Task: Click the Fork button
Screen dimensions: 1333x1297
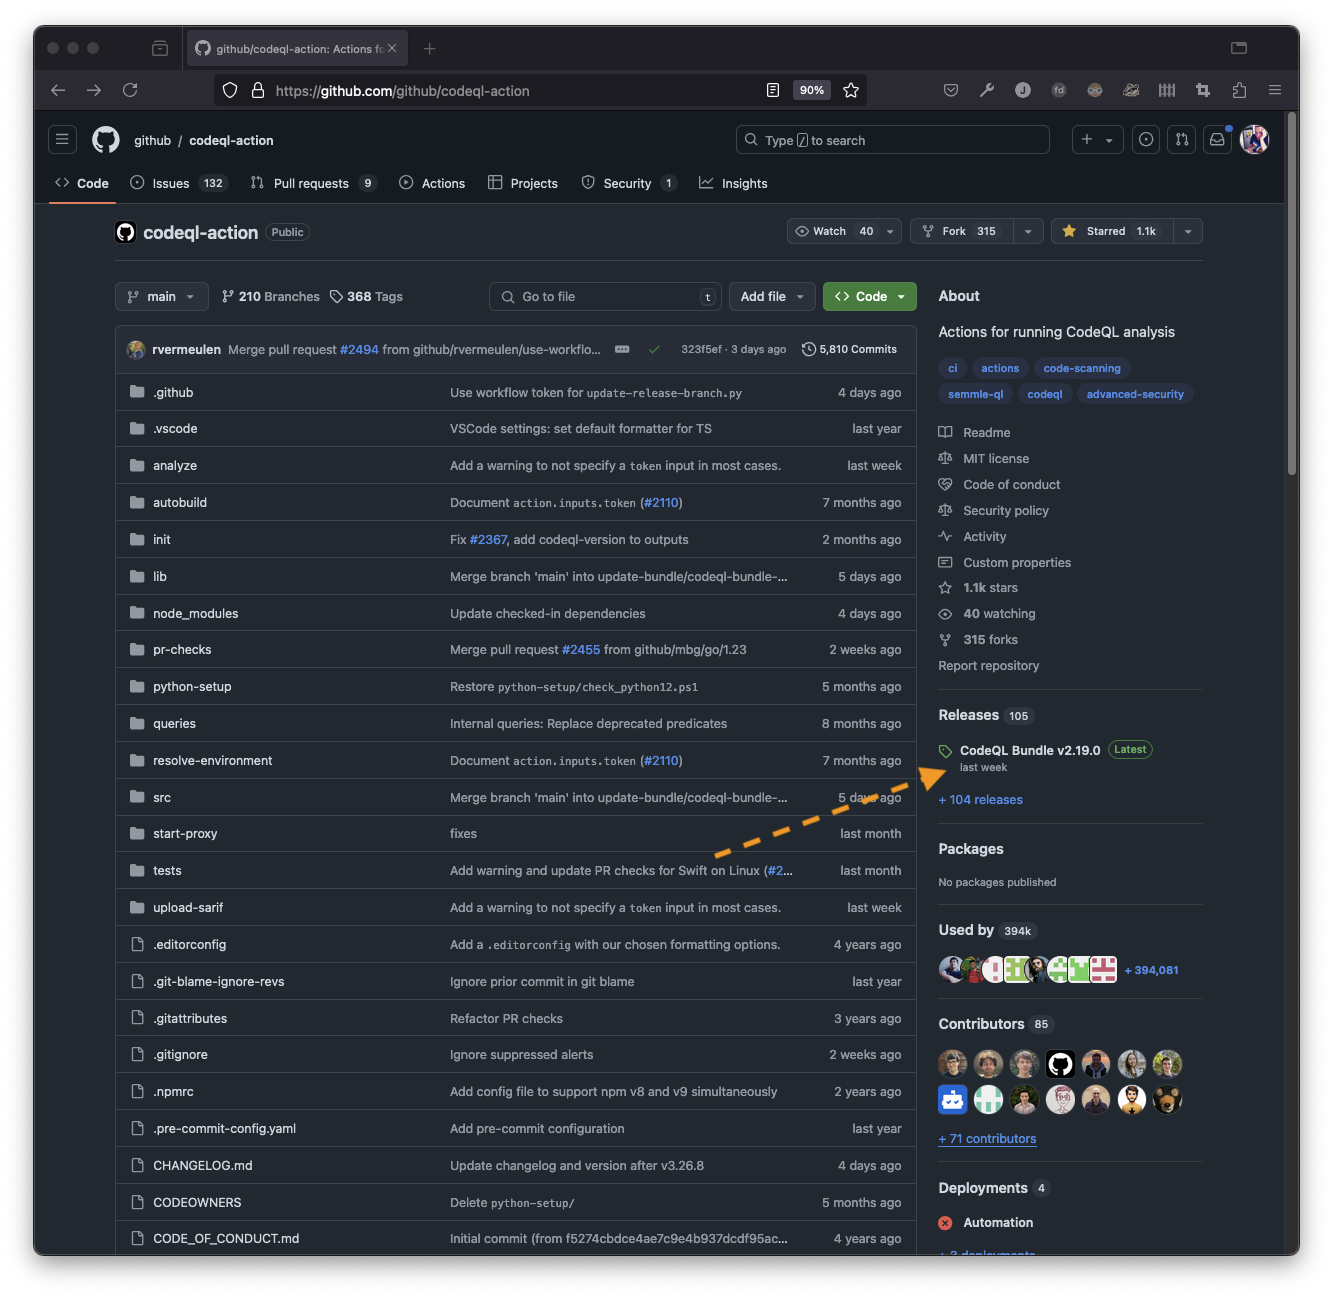Action: point(961,231)
